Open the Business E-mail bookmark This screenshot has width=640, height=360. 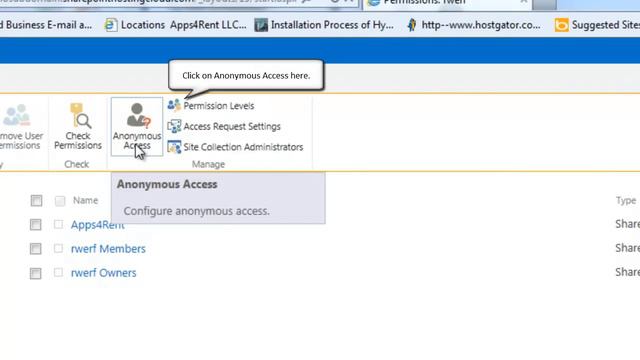[46, 25]
